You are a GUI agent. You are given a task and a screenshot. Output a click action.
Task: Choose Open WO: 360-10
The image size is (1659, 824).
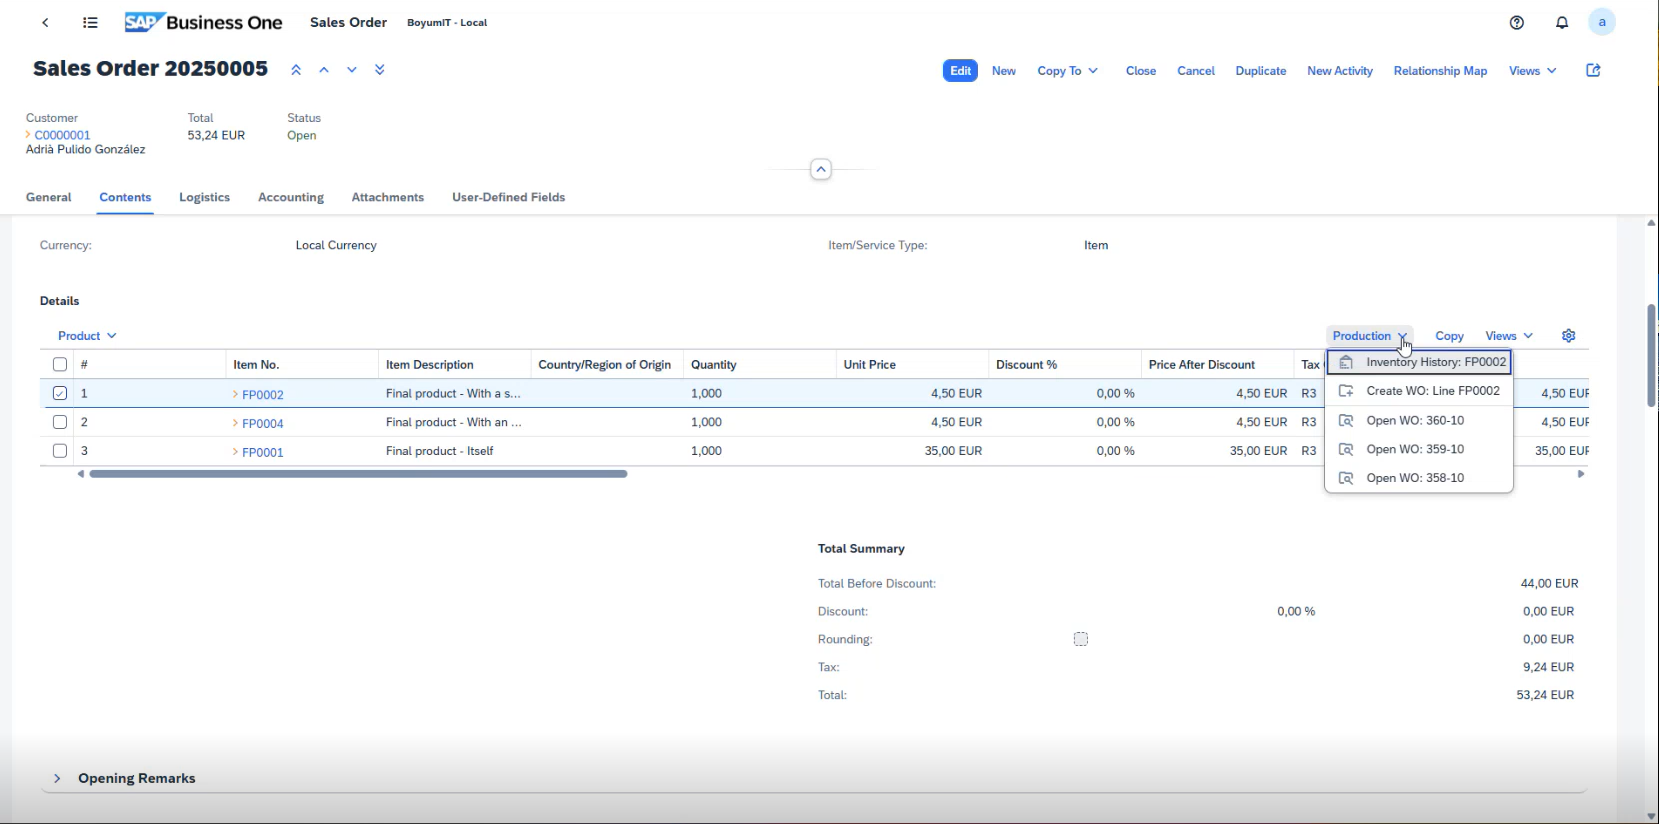pyautogui.click(x=1419, y=420)
